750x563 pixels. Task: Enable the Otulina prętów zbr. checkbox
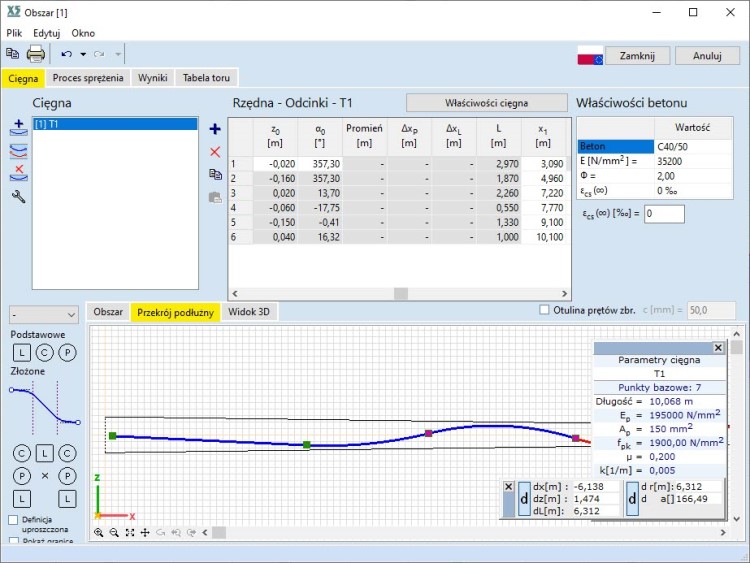click(545, 310)
